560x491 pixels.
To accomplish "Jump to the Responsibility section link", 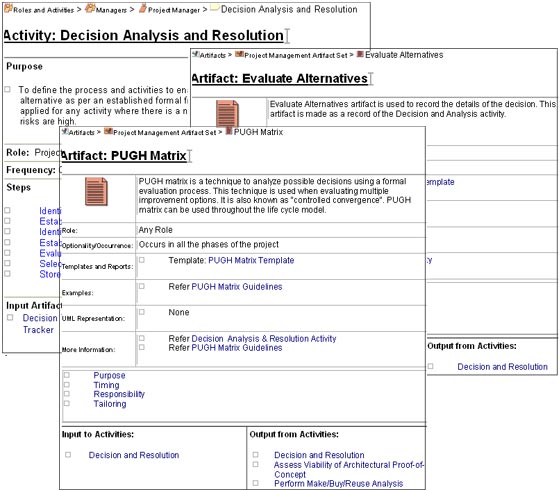I will 119,394.
